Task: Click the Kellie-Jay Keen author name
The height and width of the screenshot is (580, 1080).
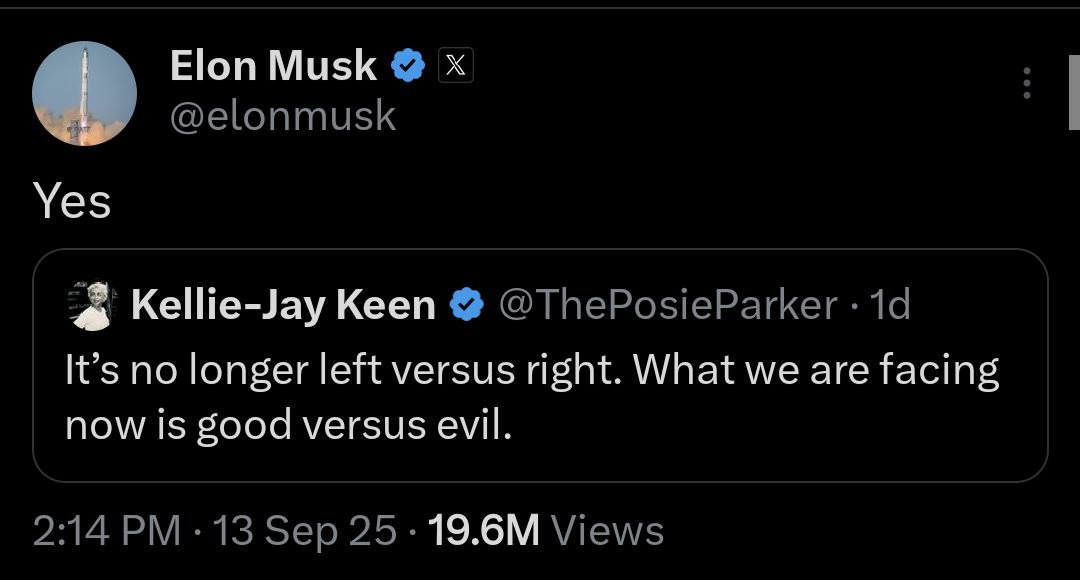Action: coord(283,305)
